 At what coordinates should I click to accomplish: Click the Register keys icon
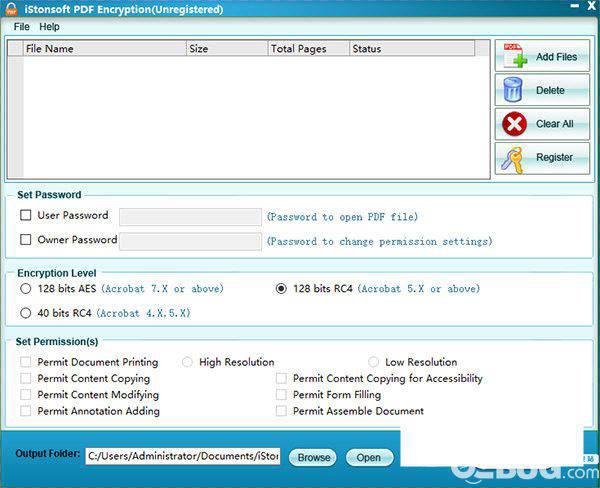[513, 160]
